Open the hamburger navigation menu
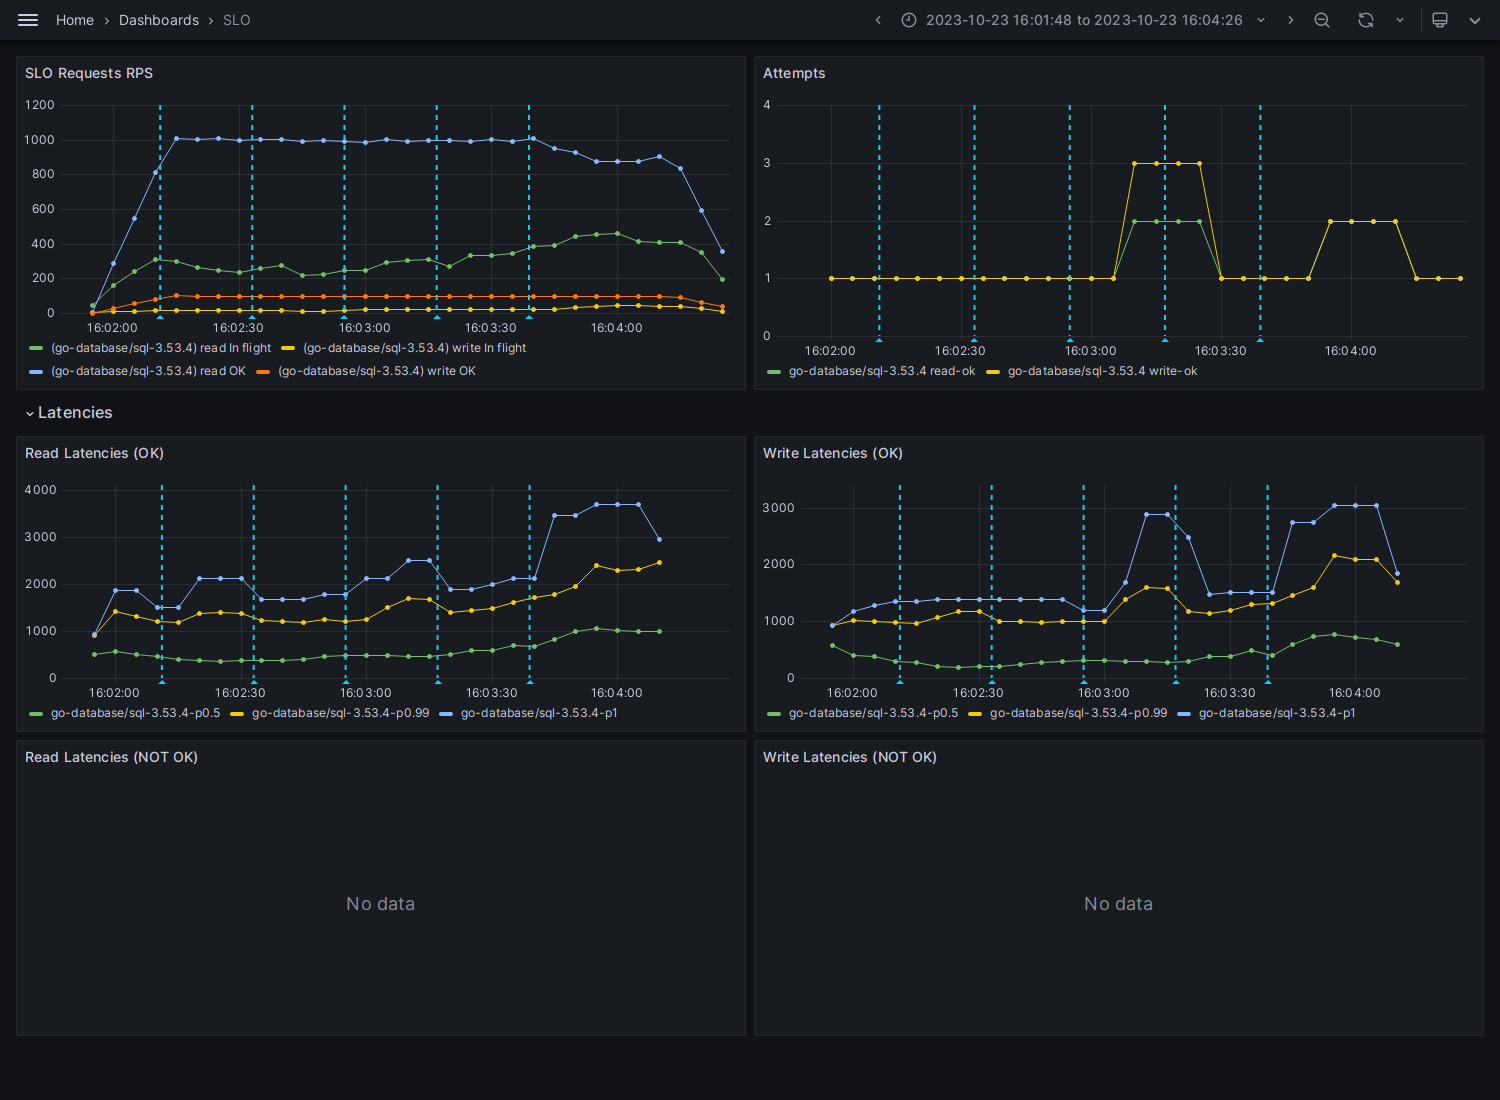This screenshot has width=1500, height=1100. pyautogui.click(x=28, y=20)
